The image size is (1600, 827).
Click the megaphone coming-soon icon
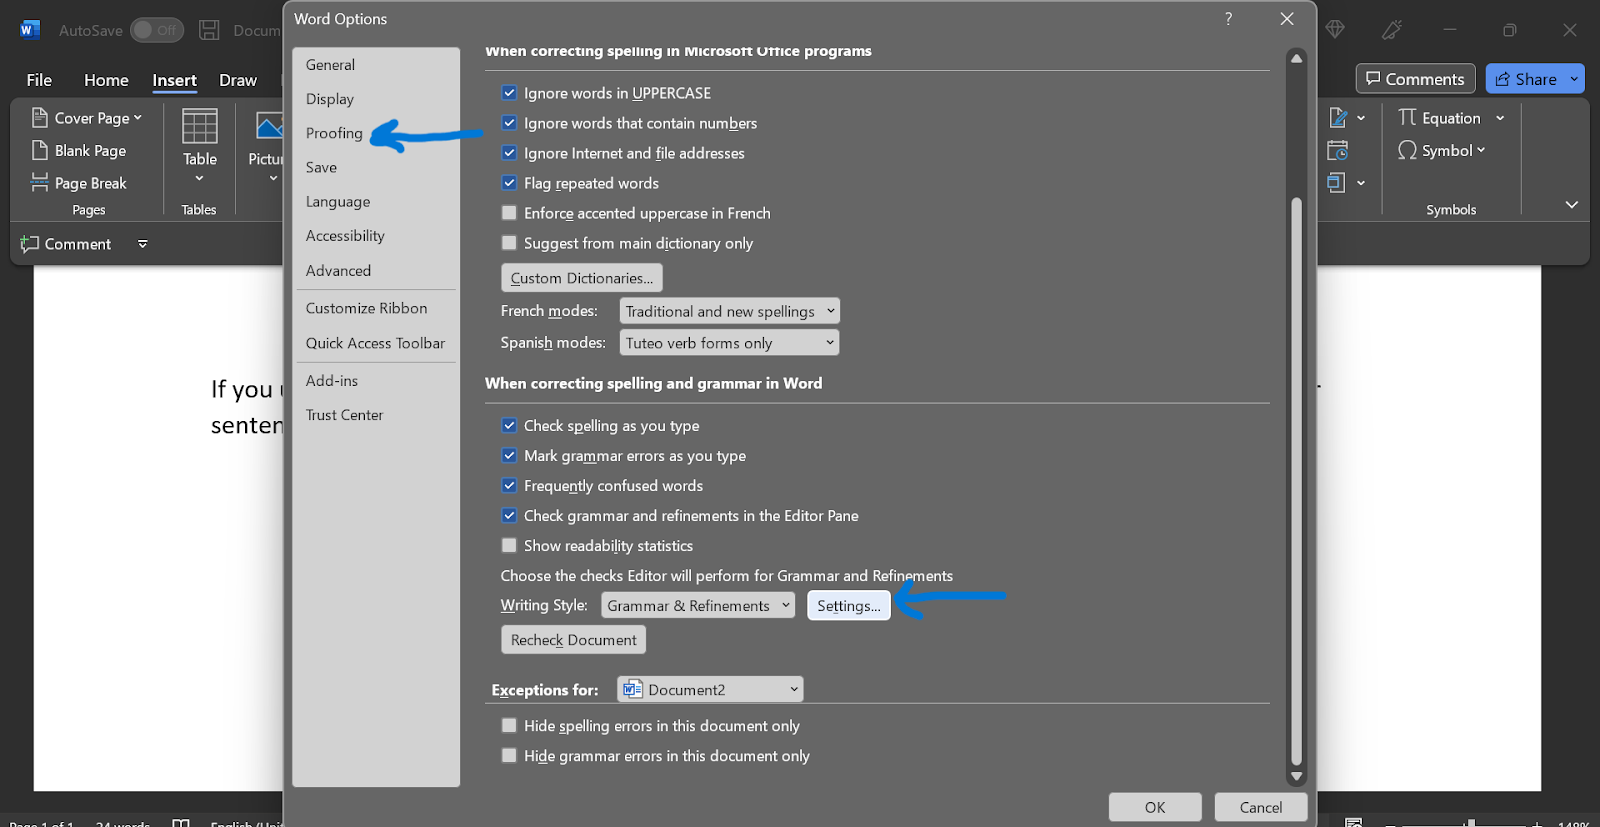tap(1392, 30)
